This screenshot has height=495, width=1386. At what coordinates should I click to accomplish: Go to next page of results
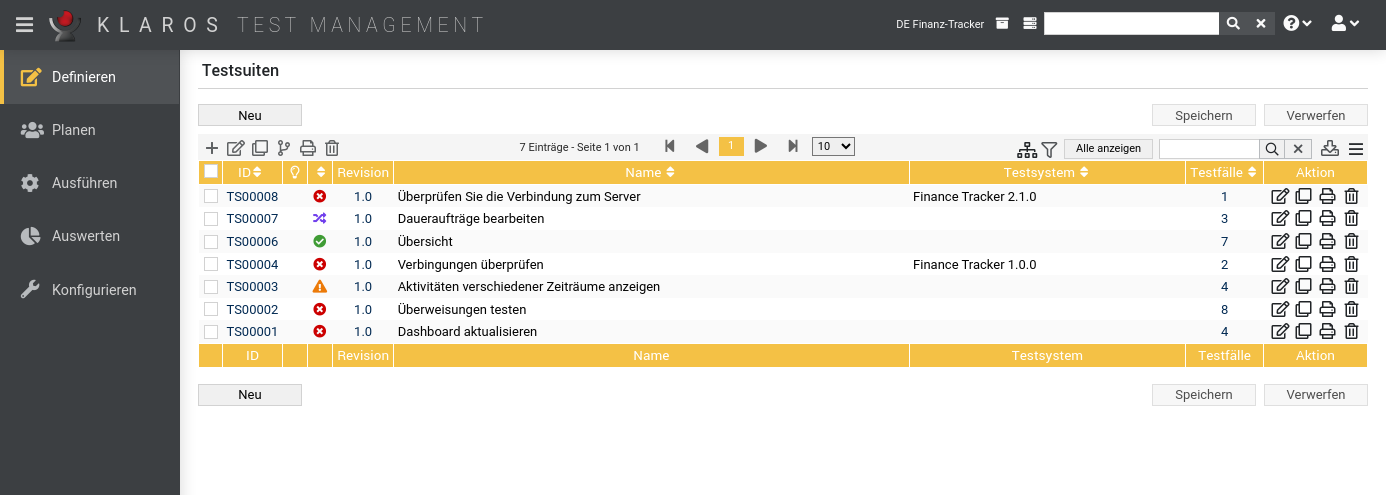(761, 147)
